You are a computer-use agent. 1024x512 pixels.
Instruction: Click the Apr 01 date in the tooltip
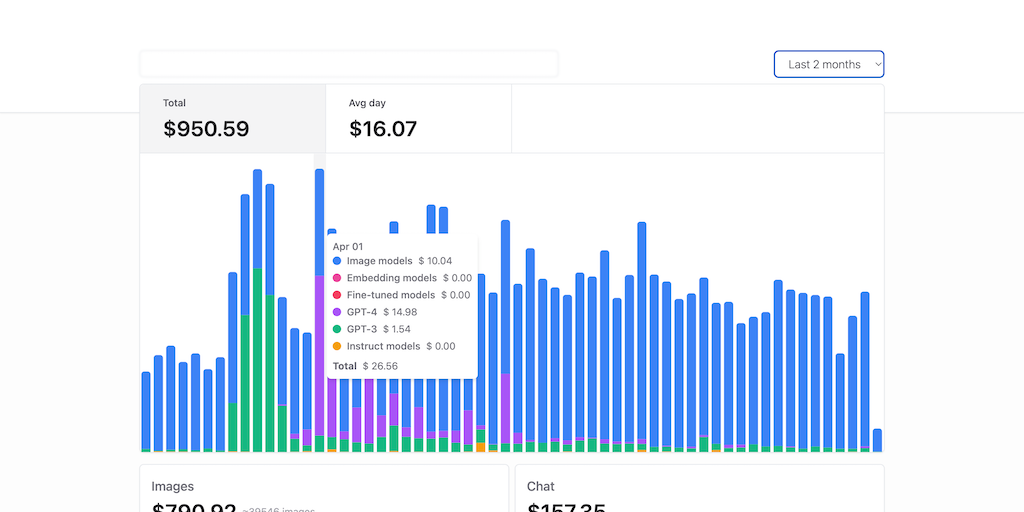(x=348, y=246)
